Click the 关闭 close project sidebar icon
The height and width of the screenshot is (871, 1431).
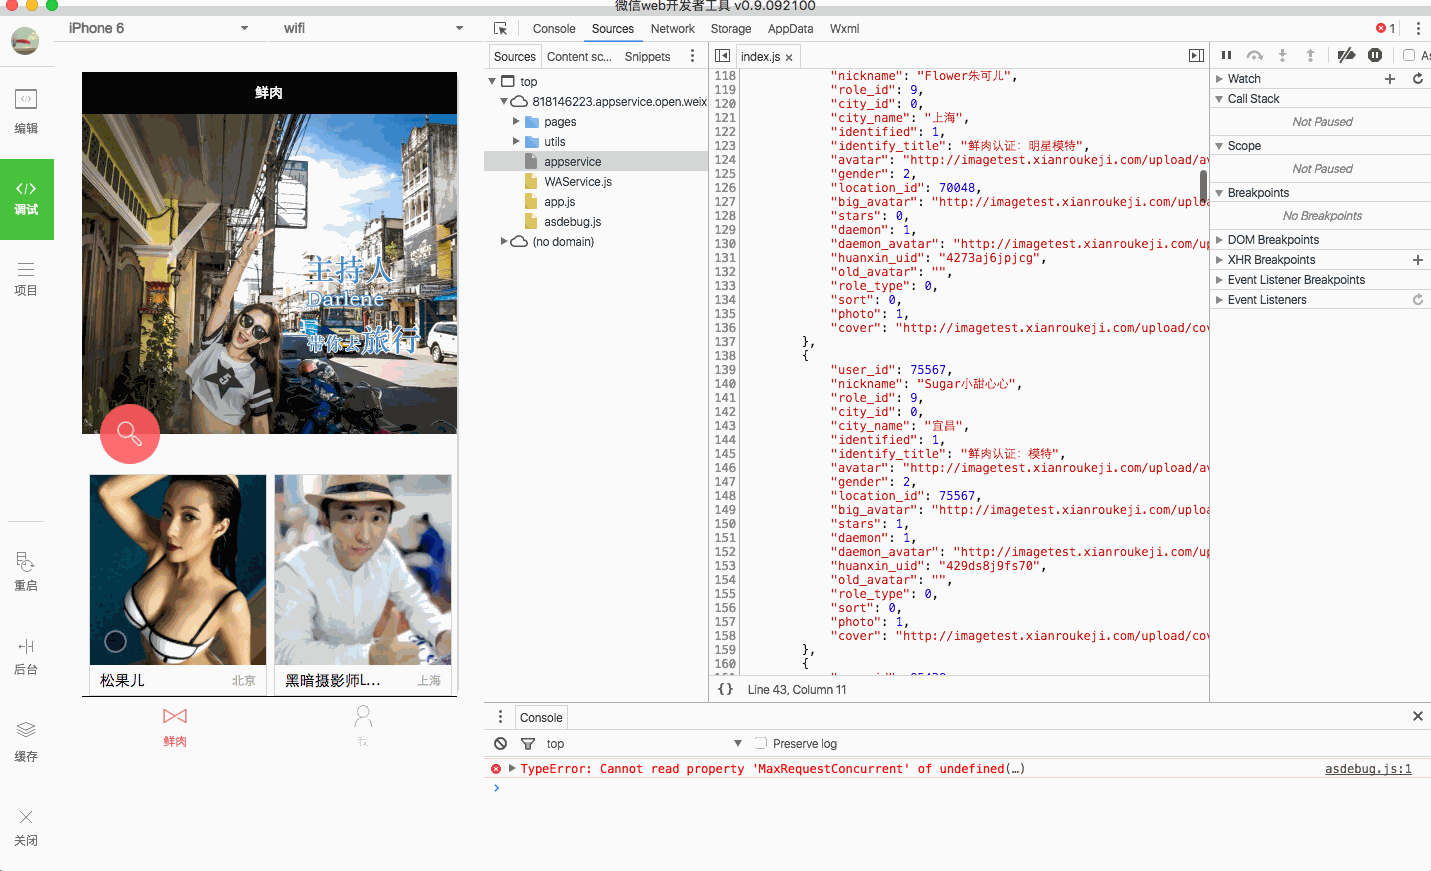click(x=26, y=827)
